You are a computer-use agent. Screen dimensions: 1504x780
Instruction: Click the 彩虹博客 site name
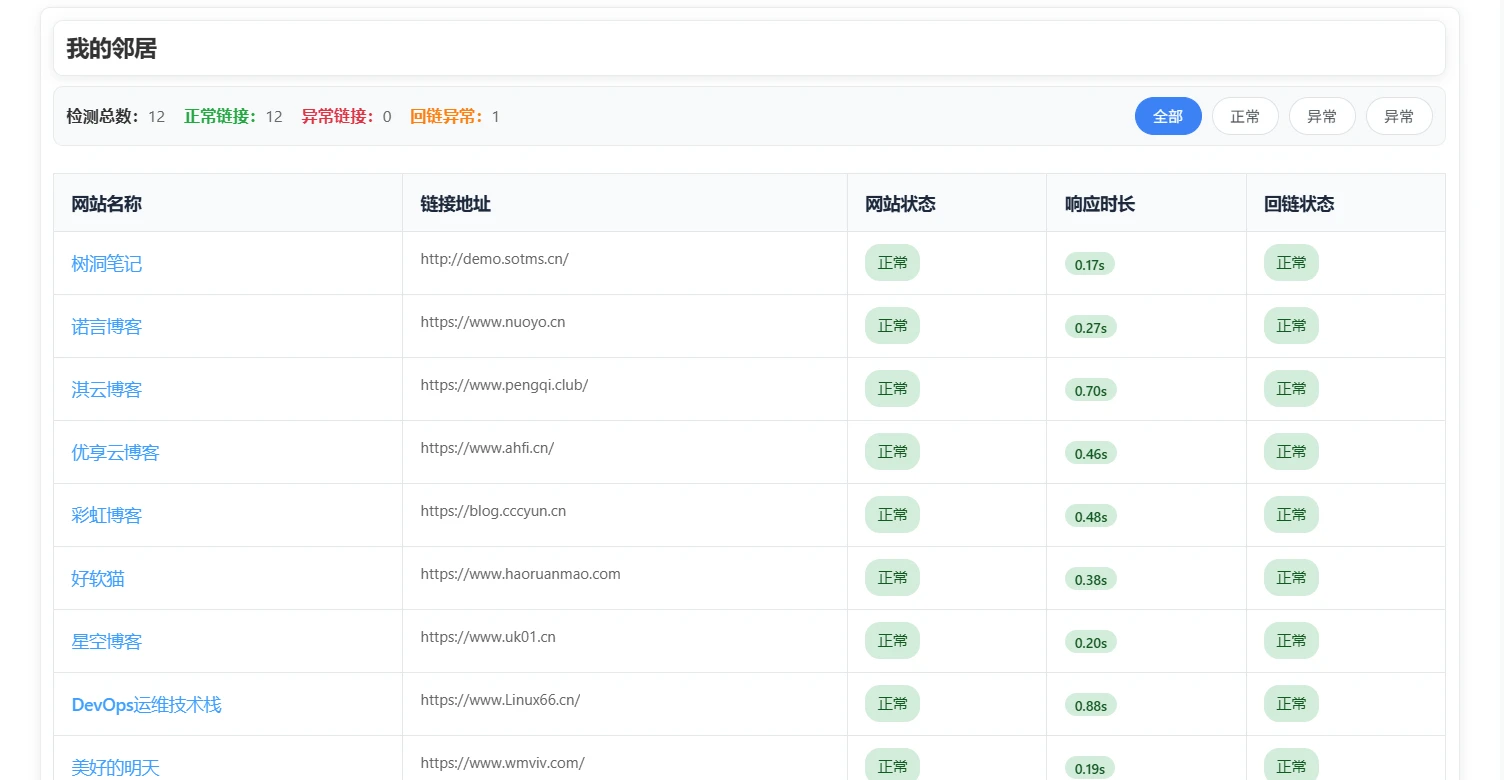tap(107, 516)
